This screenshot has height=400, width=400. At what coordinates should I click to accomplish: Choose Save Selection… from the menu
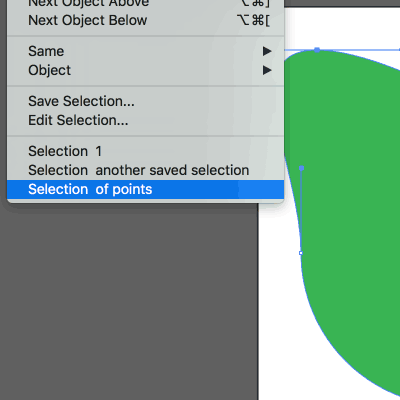(145, 101)
